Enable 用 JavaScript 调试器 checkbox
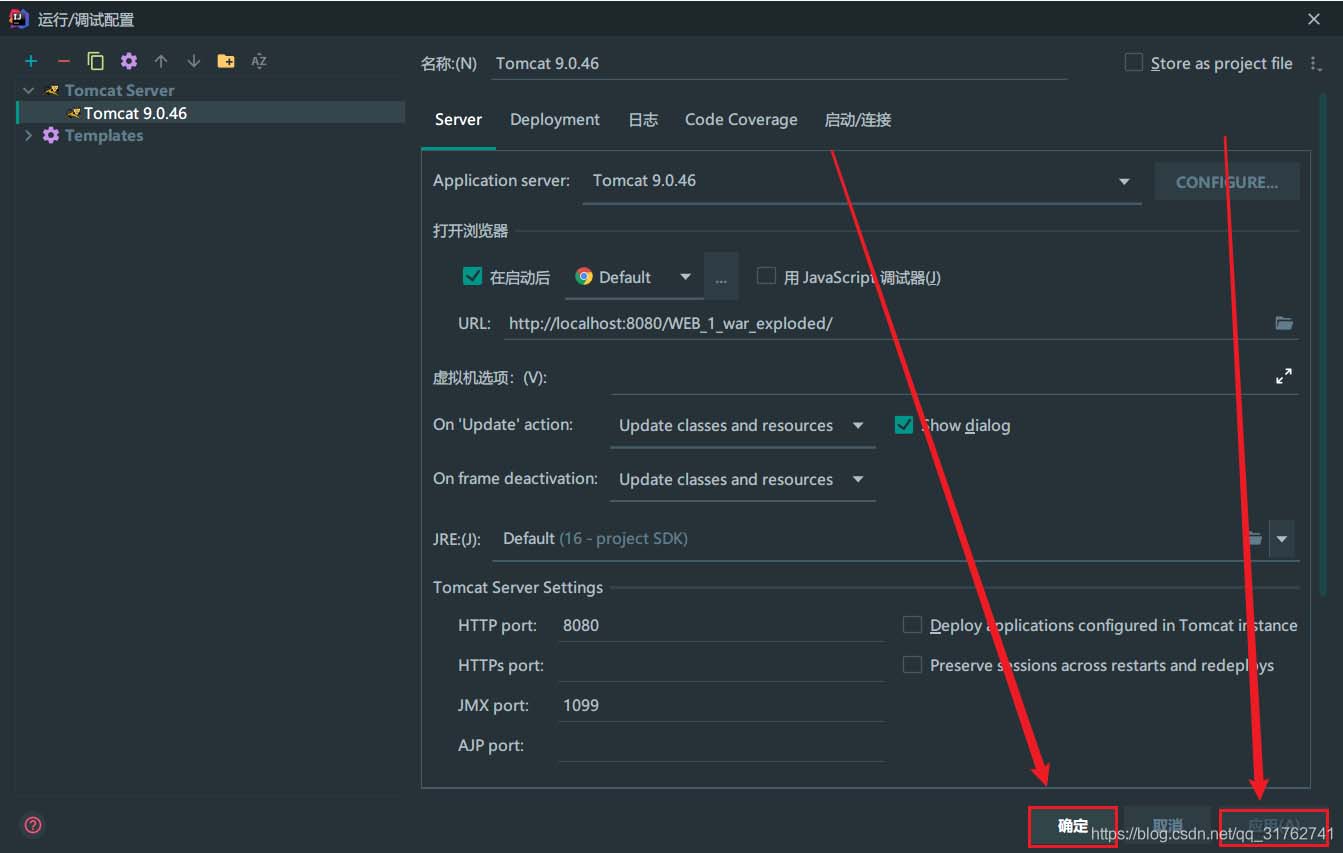The height and width of the screenshot is (853, 1343). [766, 276]
